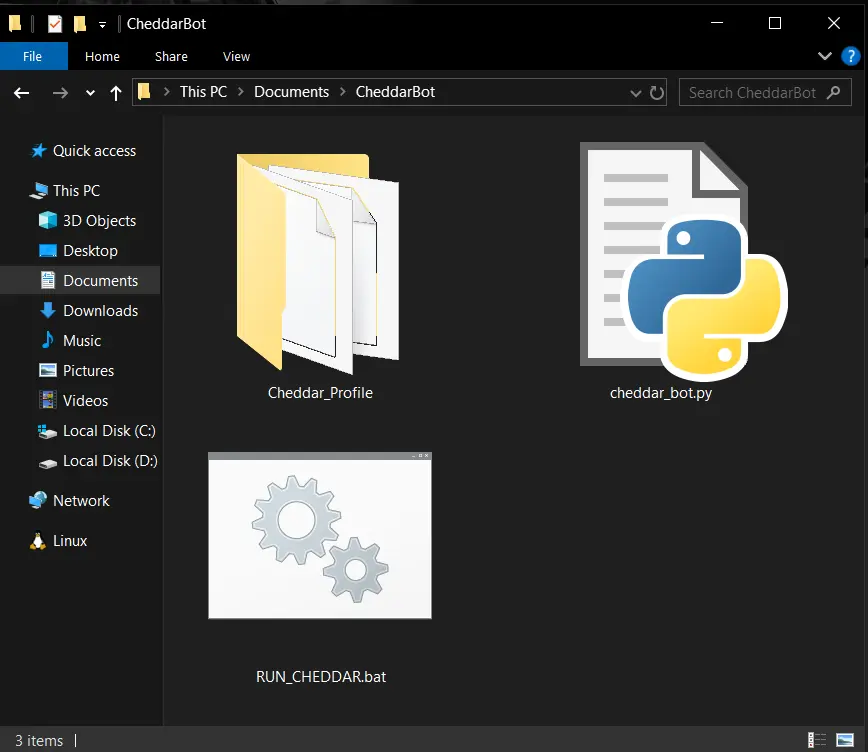Click the Network globe icon
Screen dimensions: 868x752
[38, 501]
